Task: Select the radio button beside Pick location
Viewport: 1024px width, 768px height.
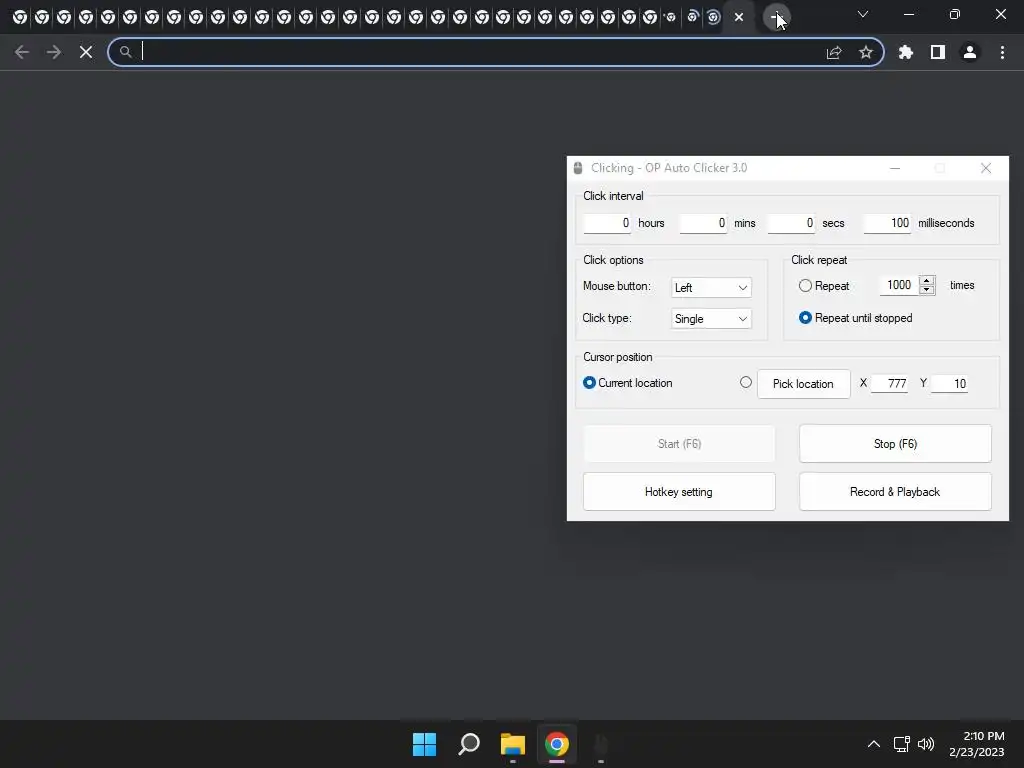Action: (x=746, y=383)
